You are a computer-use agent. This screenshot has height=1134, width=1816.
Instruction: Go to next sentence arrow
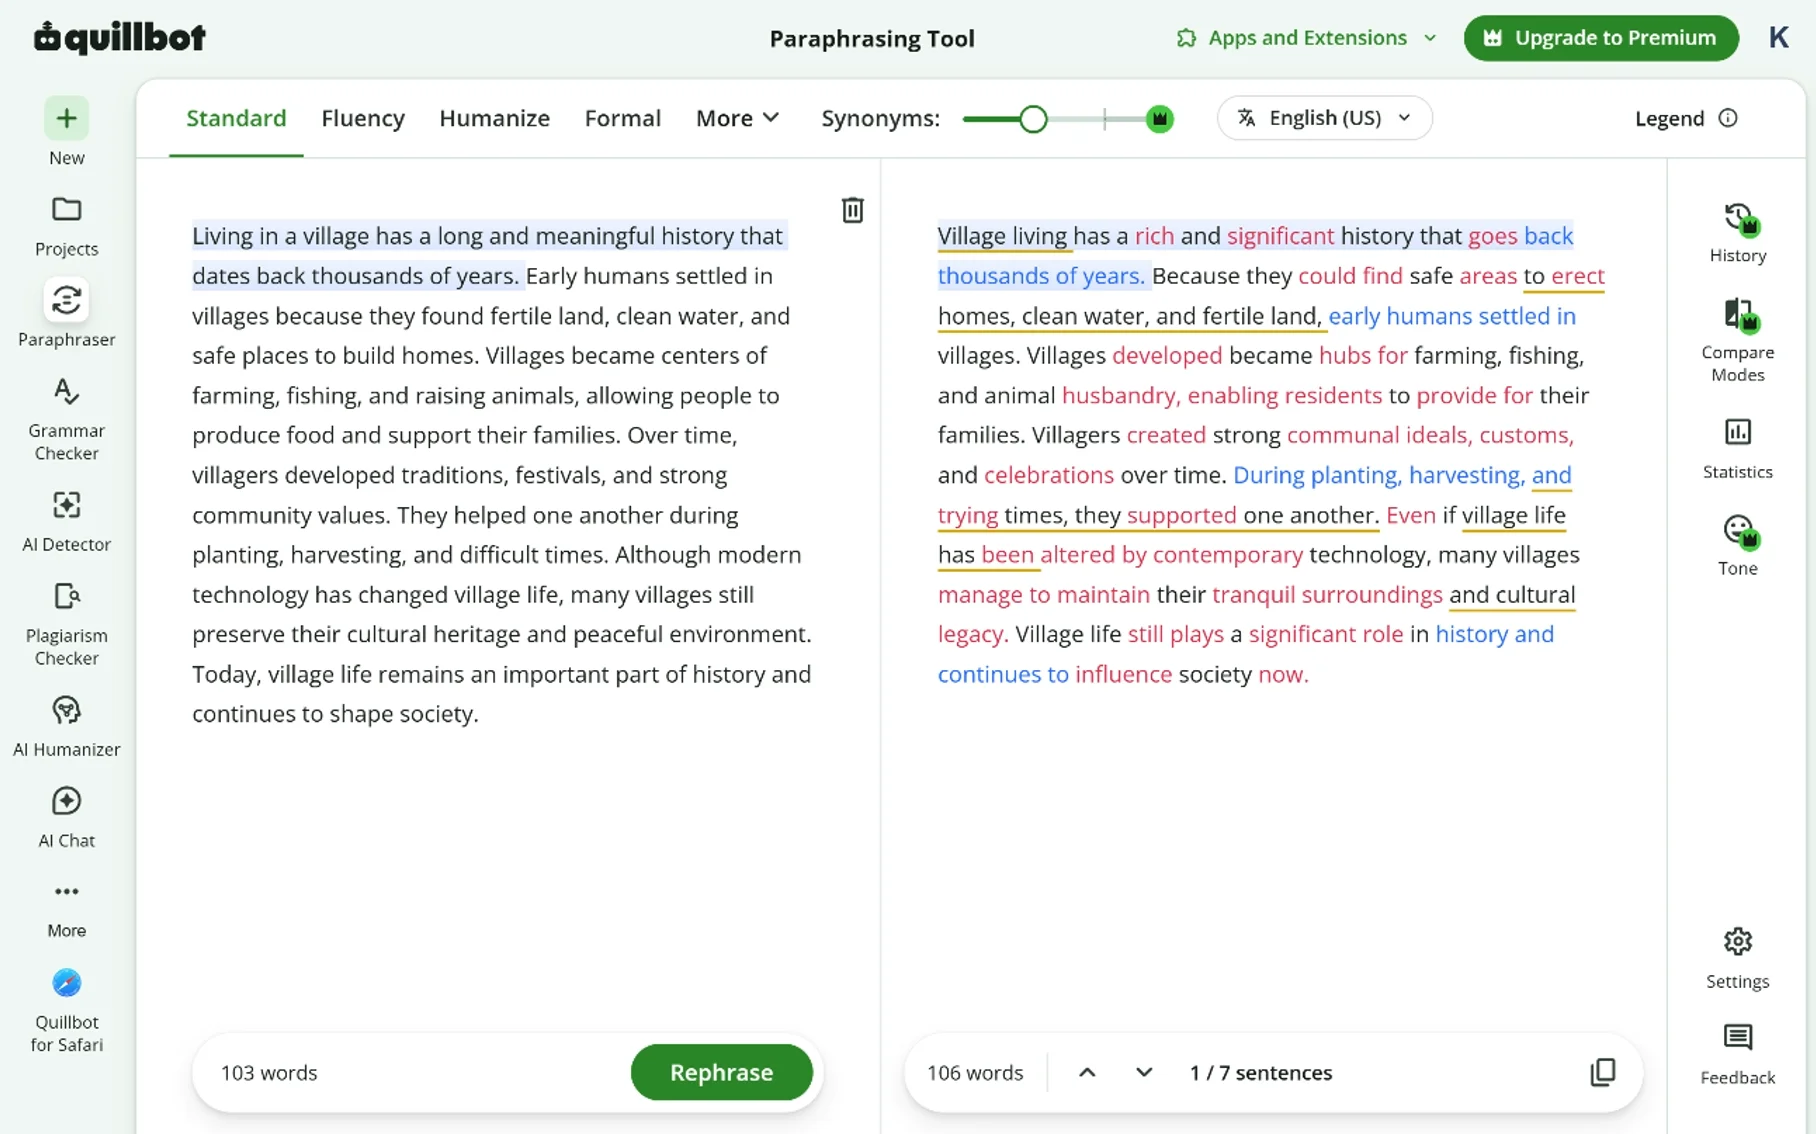[1144, 1072]
